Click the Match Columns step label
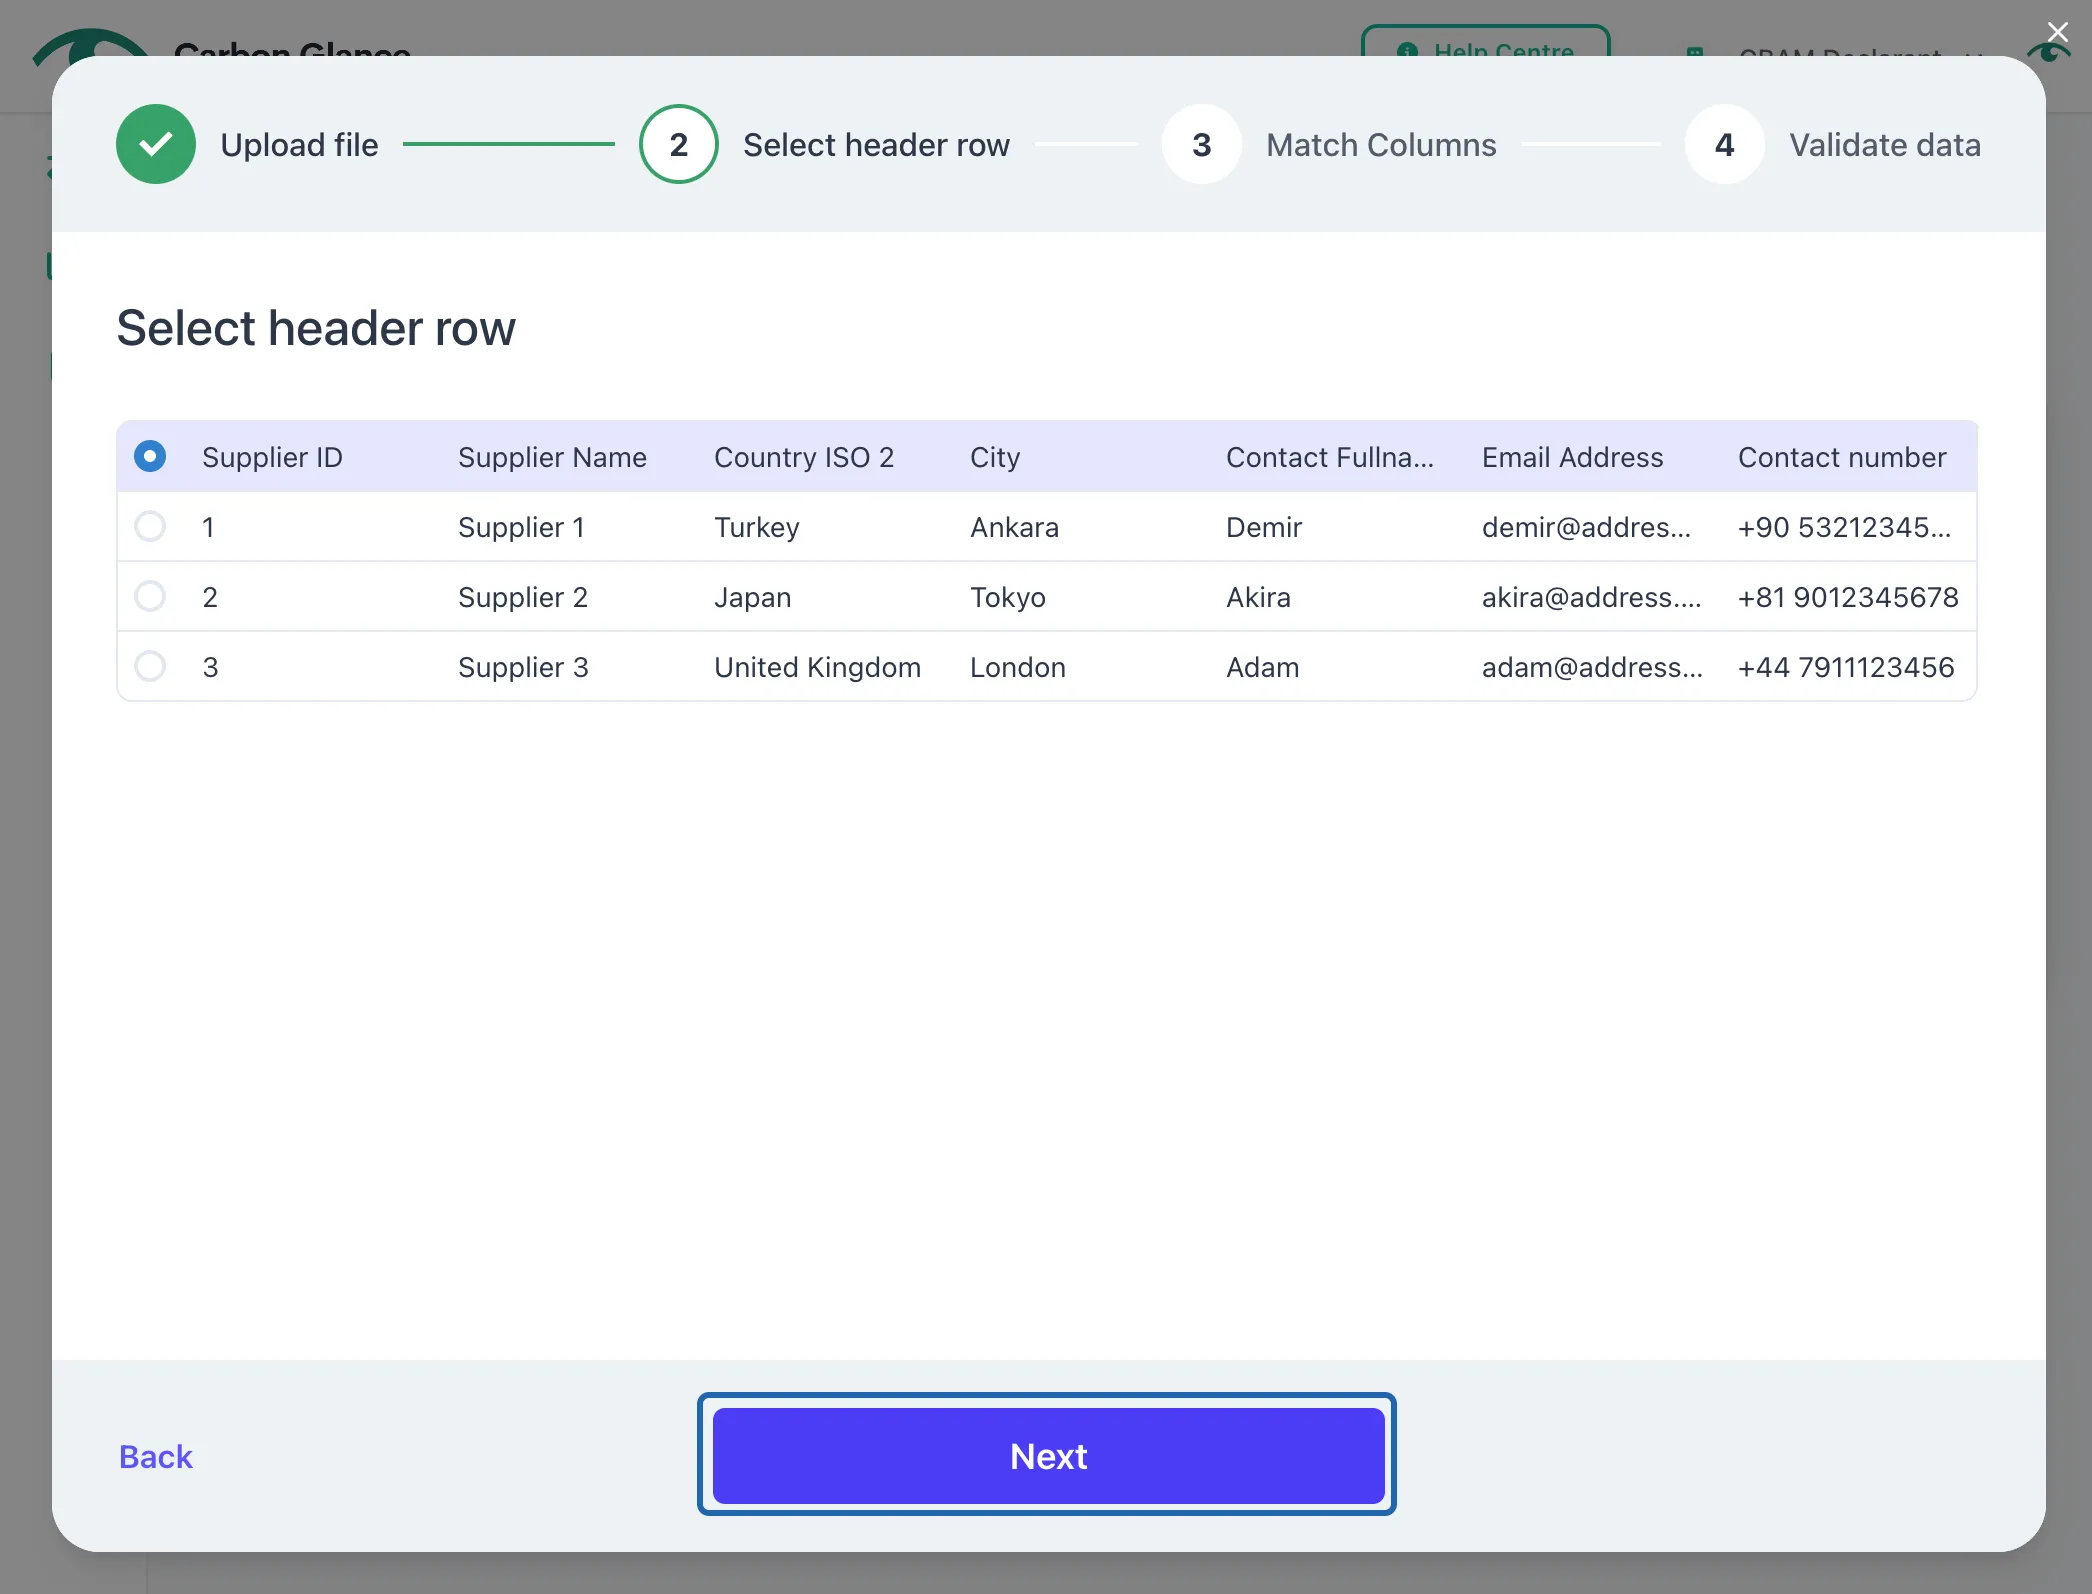The image size is (2092, 1594). 1381,145
